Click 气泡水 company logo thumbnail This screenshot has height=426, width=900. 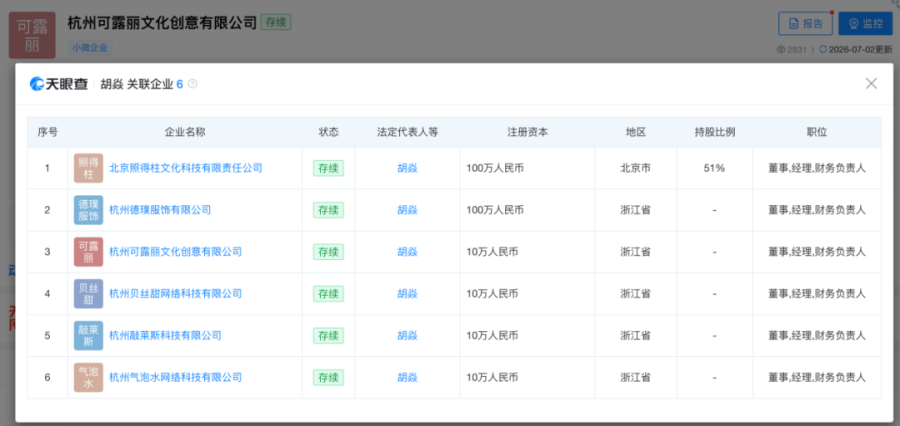pos(88,378)
